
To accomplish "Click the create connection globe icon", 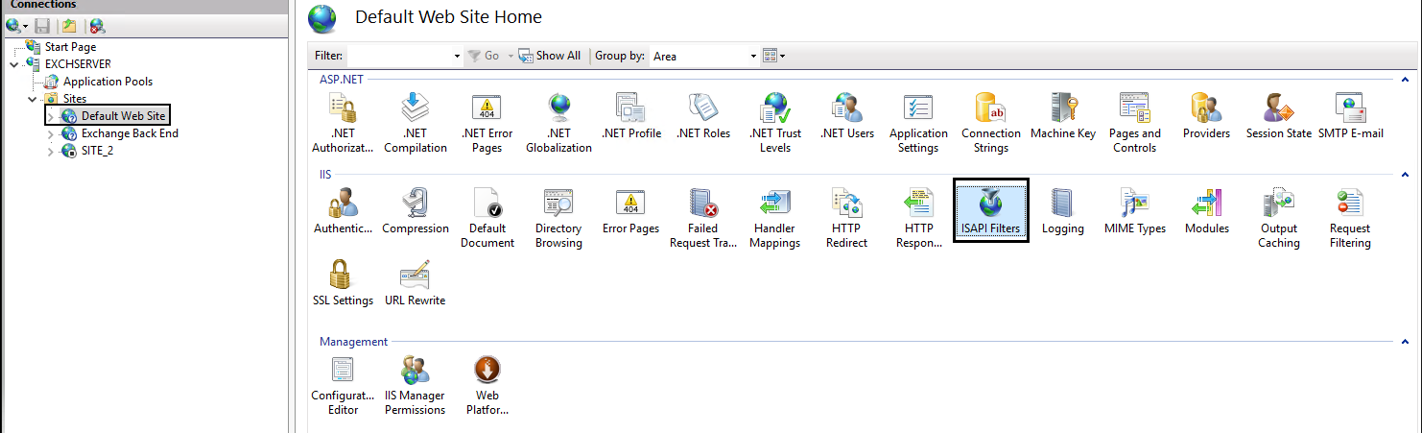I will click(16, 26).
